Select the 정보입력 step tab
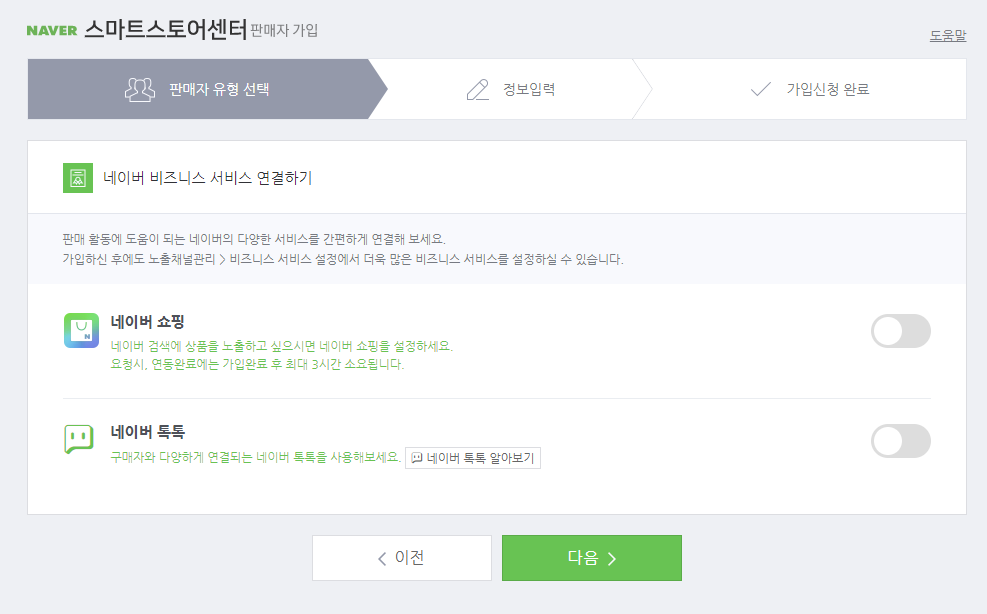Image resolution: width=987 pixels, height=614 pixels. tap(510, 89)
